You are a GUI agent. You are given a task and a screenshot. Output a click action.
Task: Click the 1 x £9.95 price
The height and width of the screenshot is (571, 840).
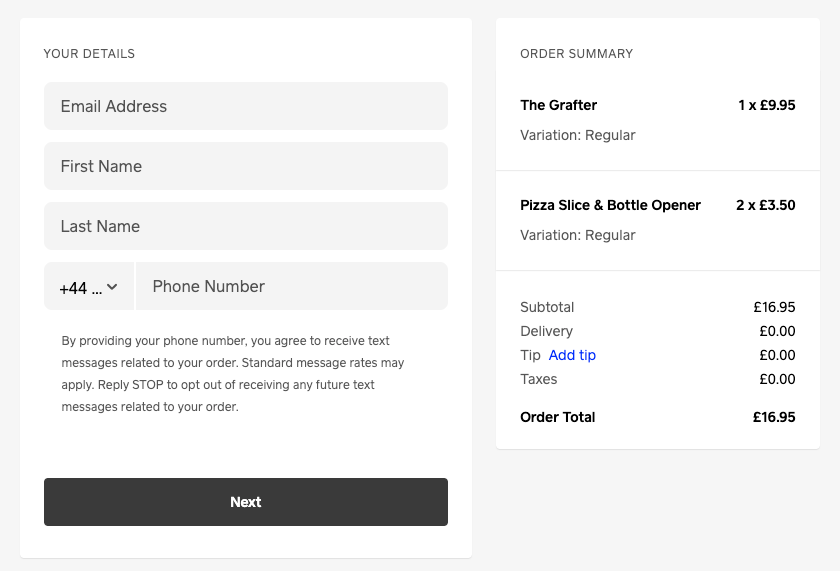pyautogui.click(x=766, y=105)
